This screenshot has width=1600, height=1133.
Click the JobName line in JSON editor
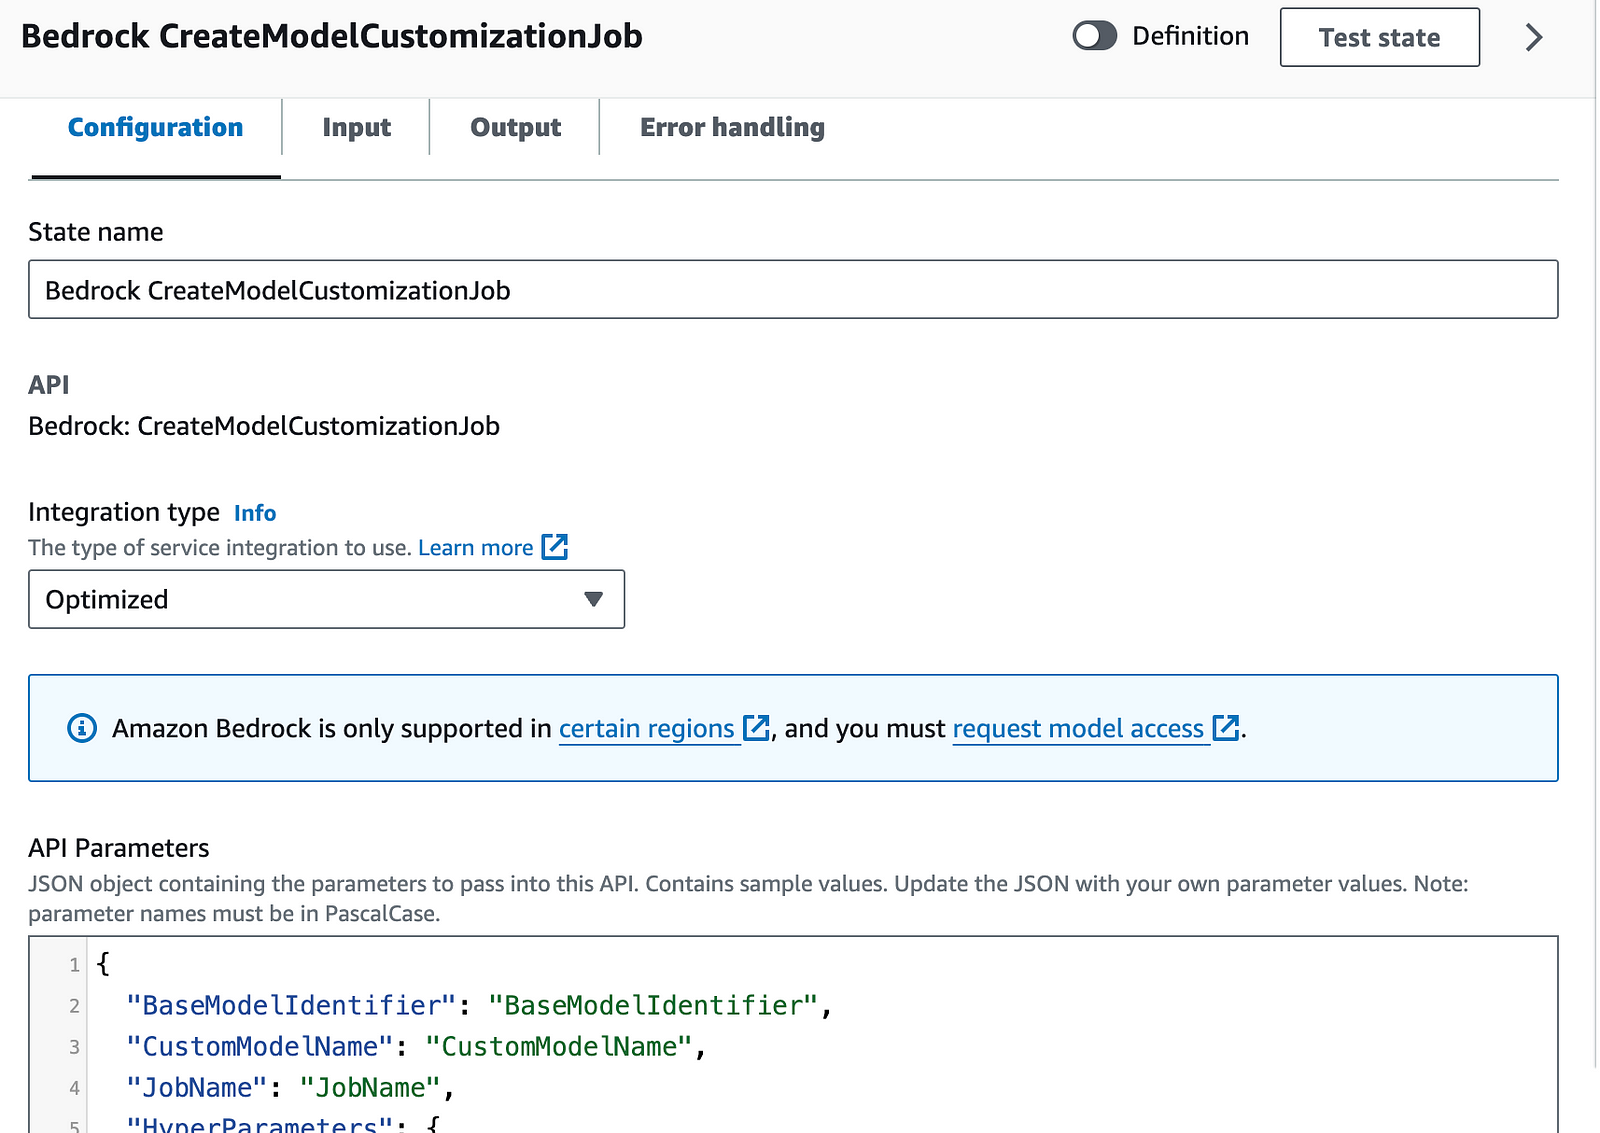pos(290,1087)
